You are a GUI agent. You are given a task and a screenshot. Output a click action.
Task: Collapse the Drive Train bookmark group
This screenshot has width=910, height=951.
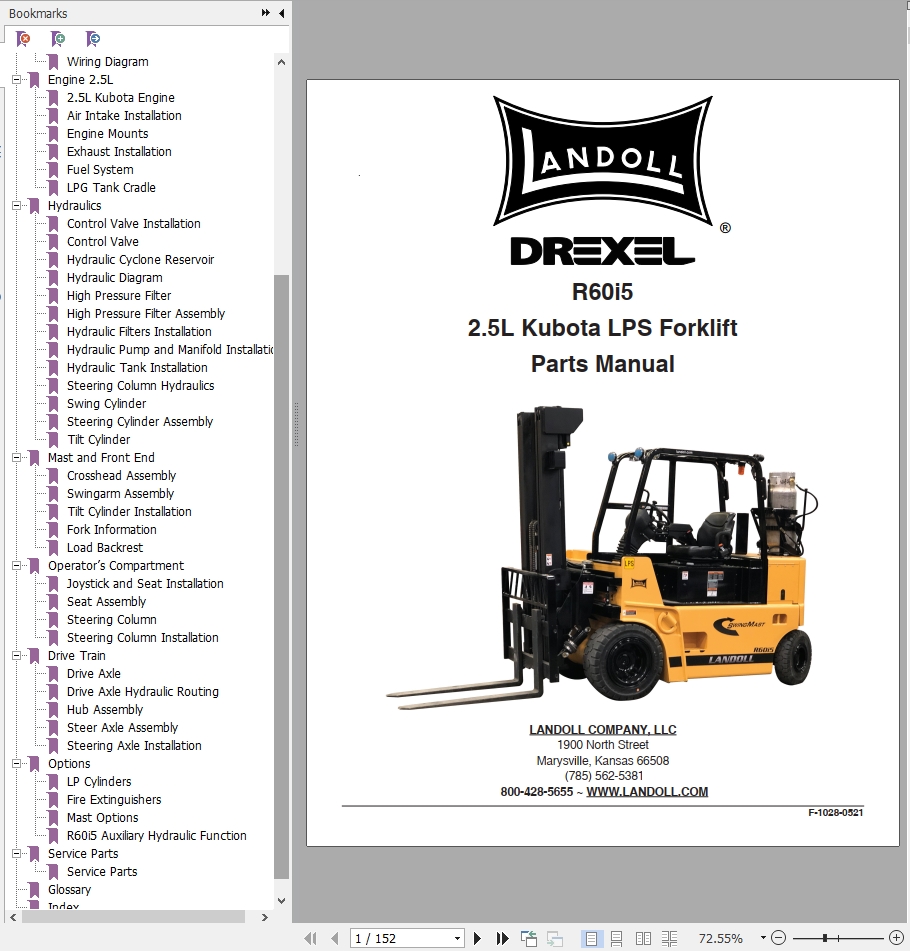16,656
